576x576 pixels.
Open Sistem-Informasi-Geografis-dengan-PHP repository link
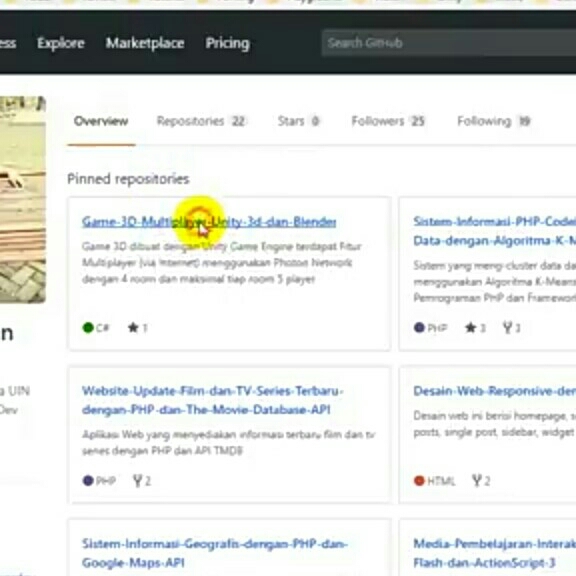click(215, 553)
